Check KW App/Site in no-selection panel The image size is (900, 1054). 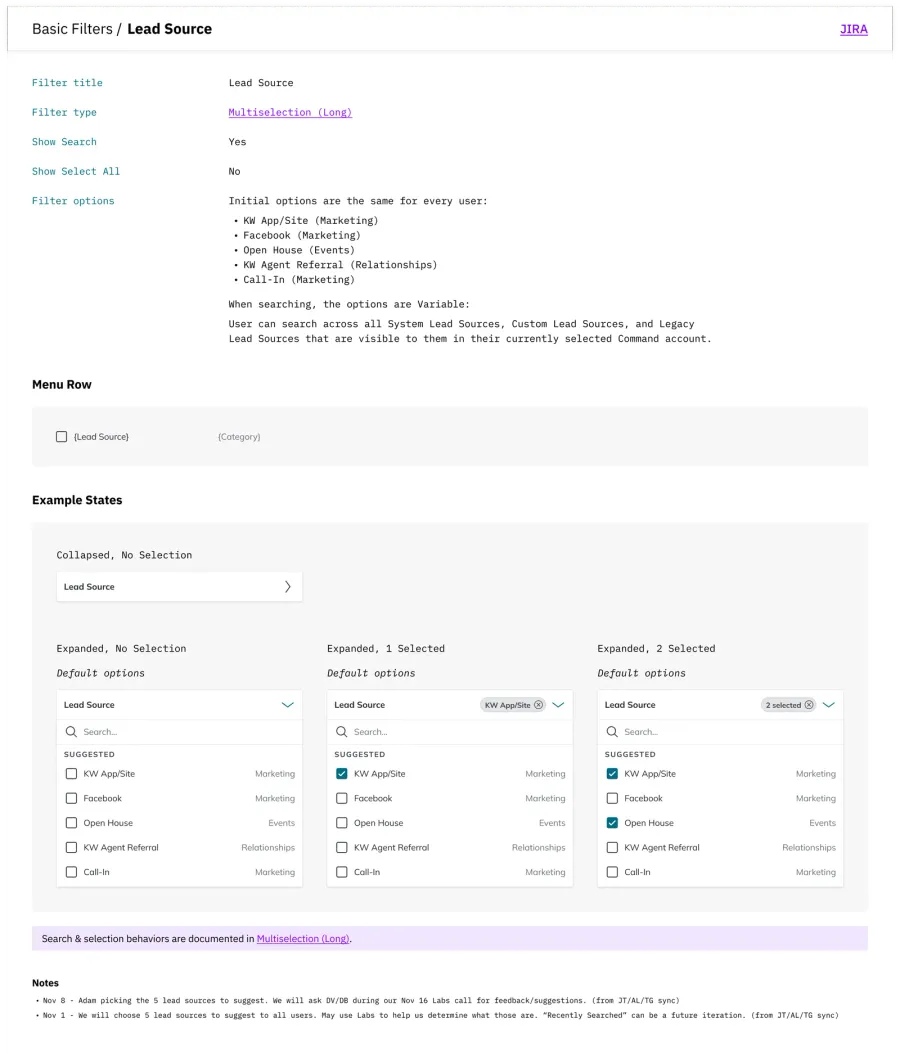click(x=71, y=774)
